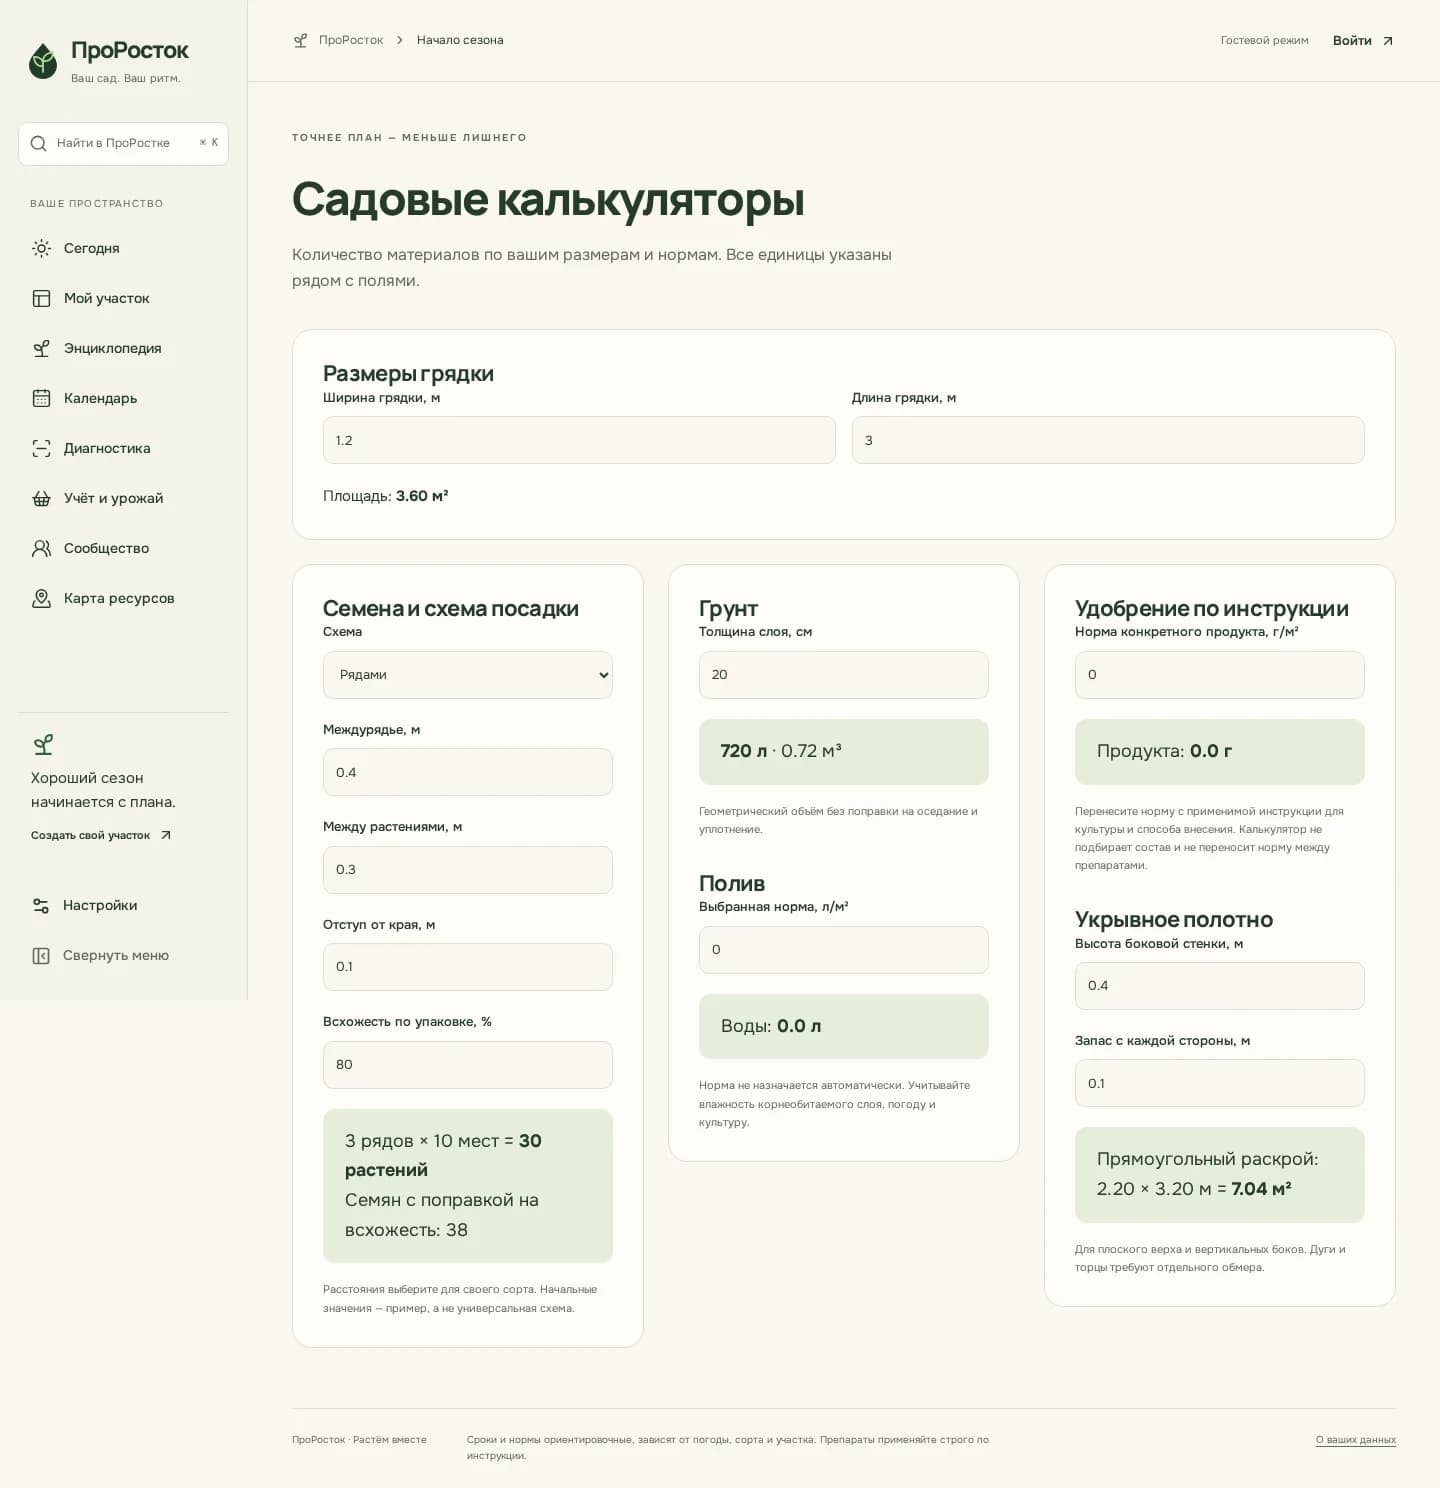The height and width of the screenshot is (1488, 1440).
Task: Click the Между растениями input field
Action: pos(468,870)
